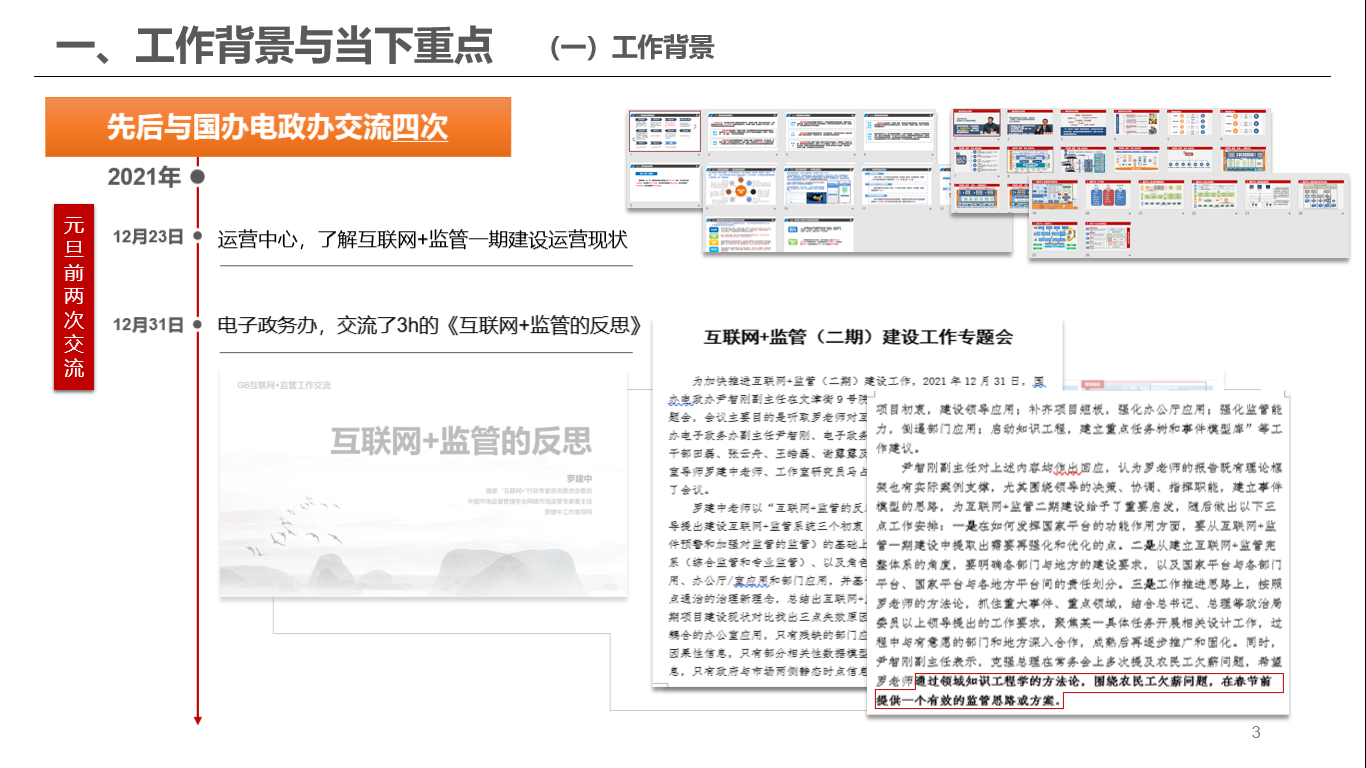Open the "互联网+监管的反思" cover slide image
The width and height of the screenshot is (1366, 768).
[423, 484]
